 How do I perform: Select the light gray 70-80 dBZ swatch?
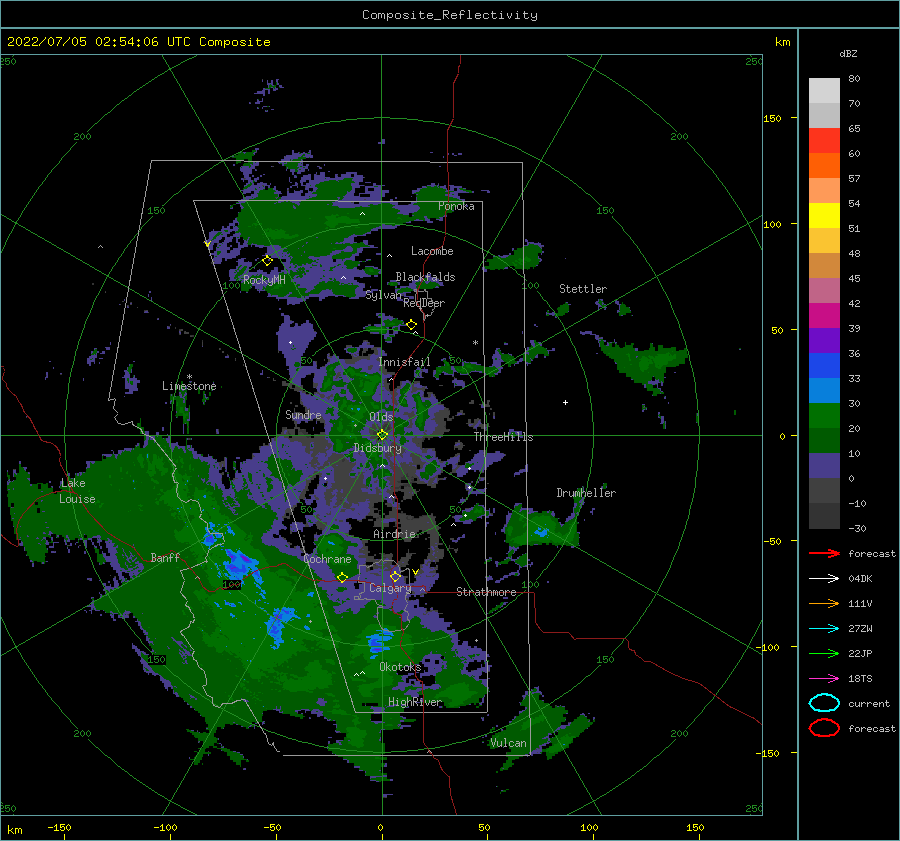[x=824, y=91]
